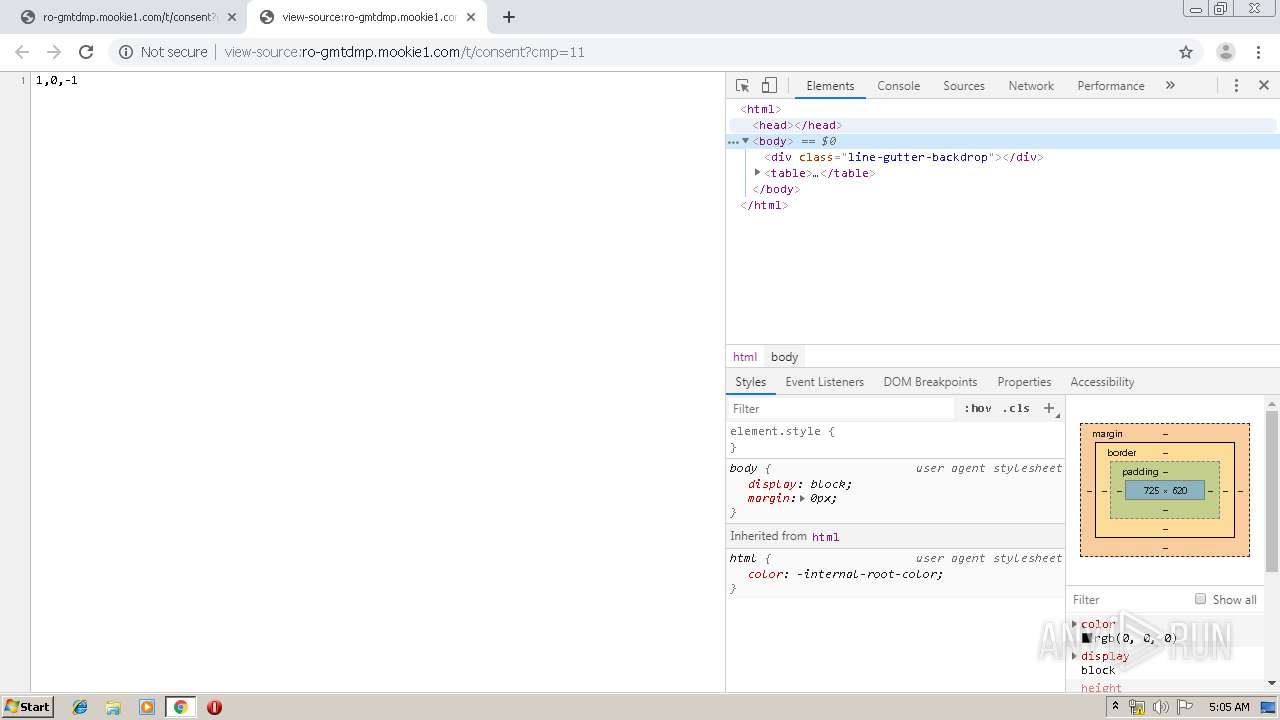This screenshot has width=1280, height=720.
Task: Select the head element node
Action: click(x=797, y=125)
